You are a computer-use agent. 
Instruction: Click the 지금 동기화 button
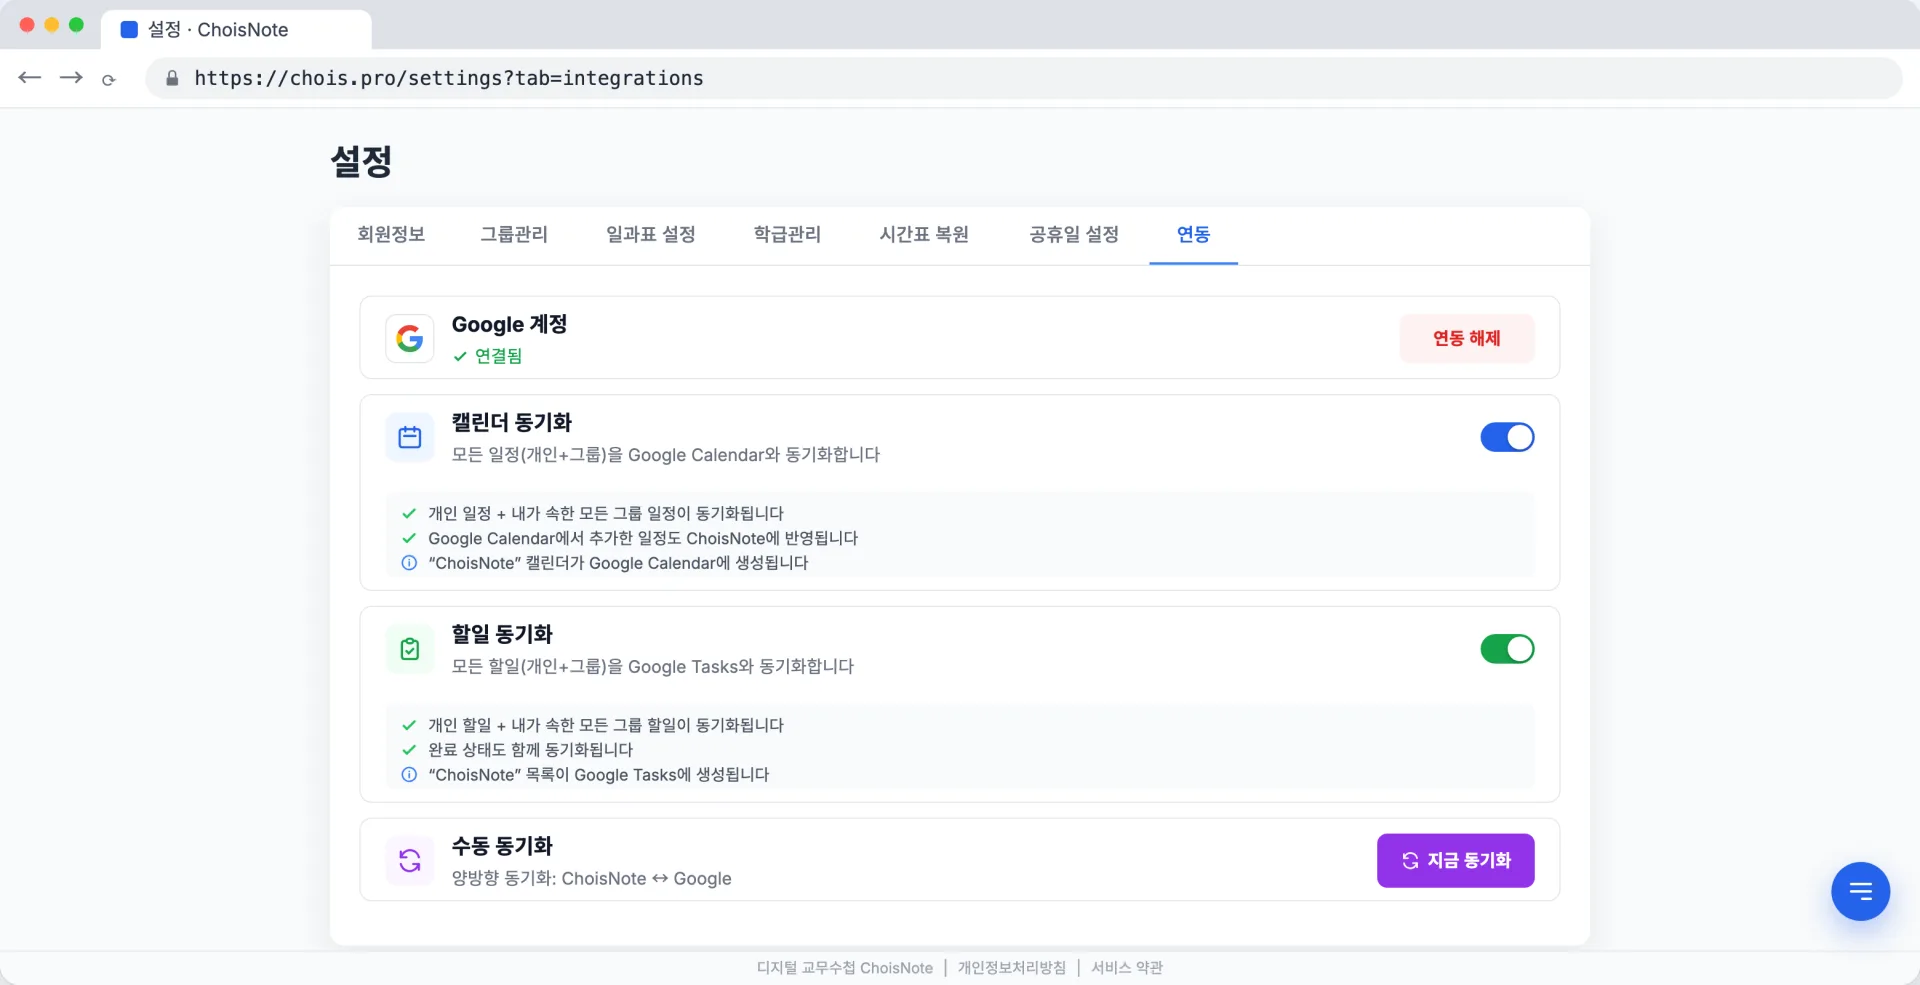pos(1456,860)
